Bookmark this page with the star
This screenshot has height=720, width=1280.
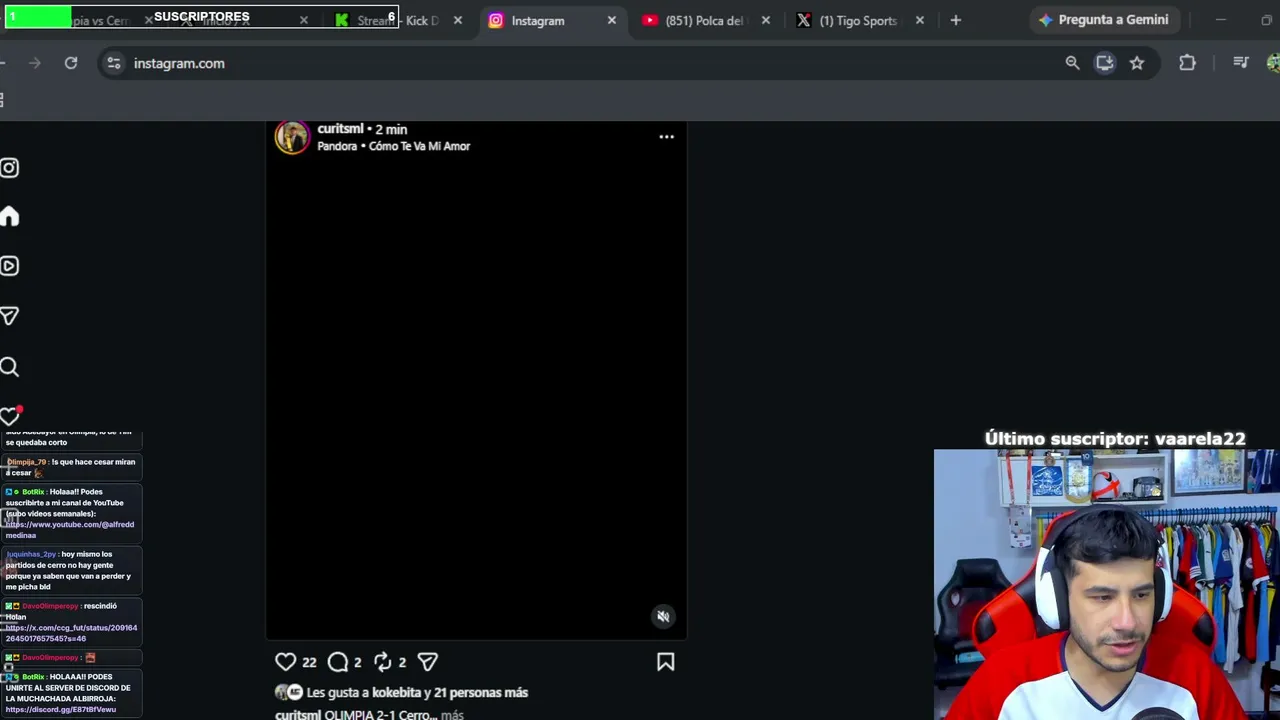pos(1137,63)
